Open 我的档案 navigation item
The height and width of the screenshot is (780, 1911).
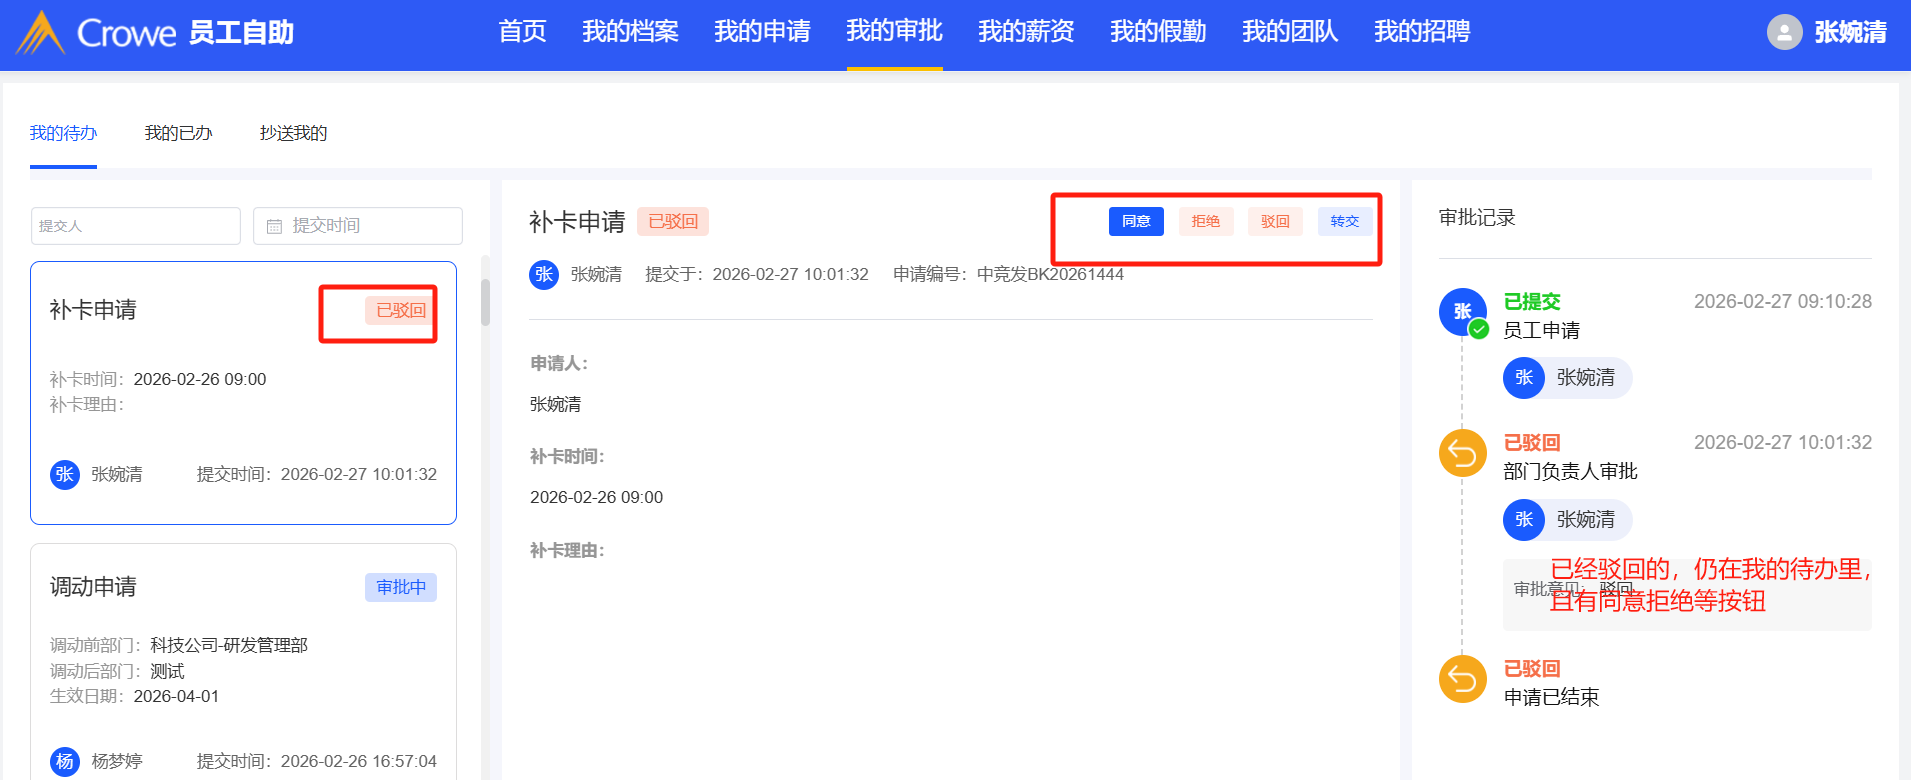630,32
